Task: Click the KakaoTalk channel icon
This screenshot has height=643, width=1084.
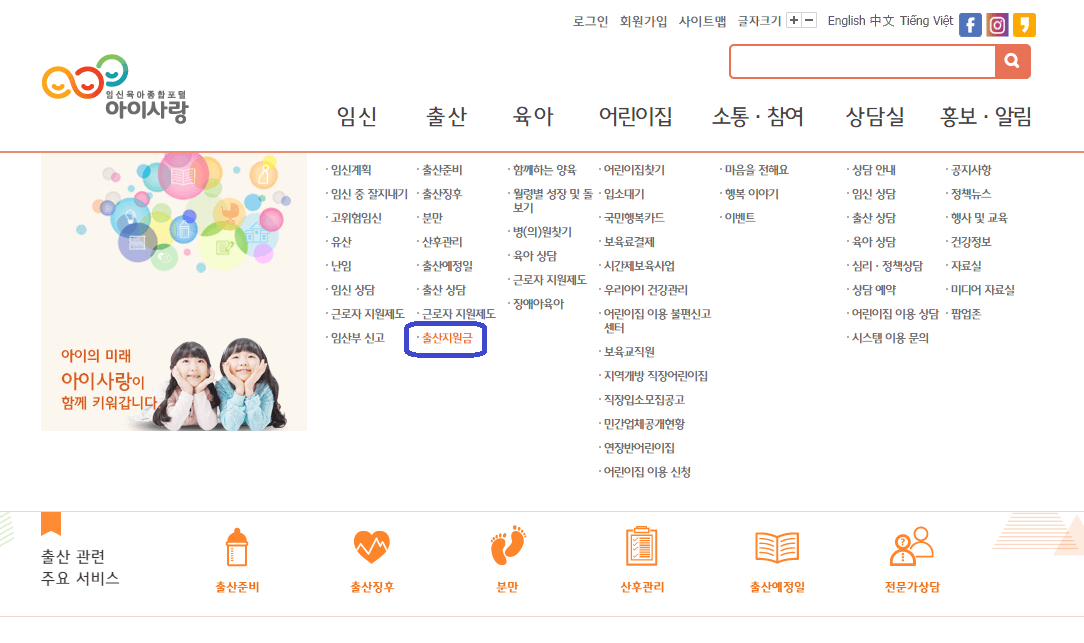Action: (x=1023, y=24)
